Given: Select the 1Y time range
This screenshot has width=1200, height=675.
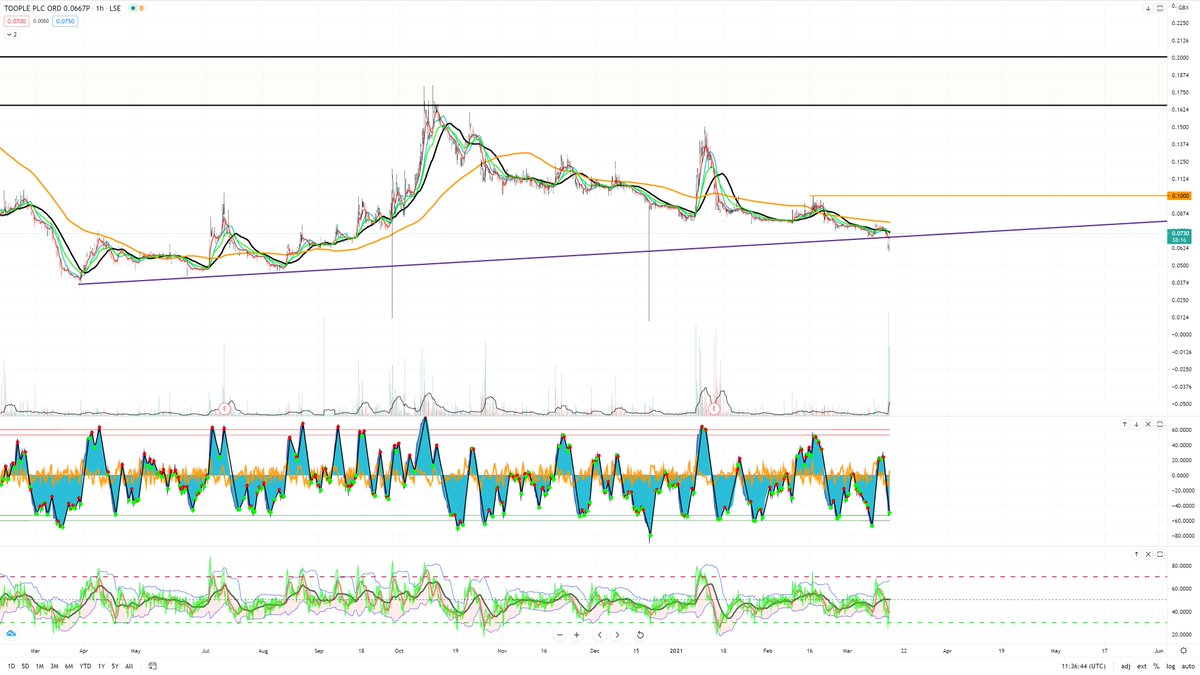Looking at the screenshot, I should click(x=101, y=665).
